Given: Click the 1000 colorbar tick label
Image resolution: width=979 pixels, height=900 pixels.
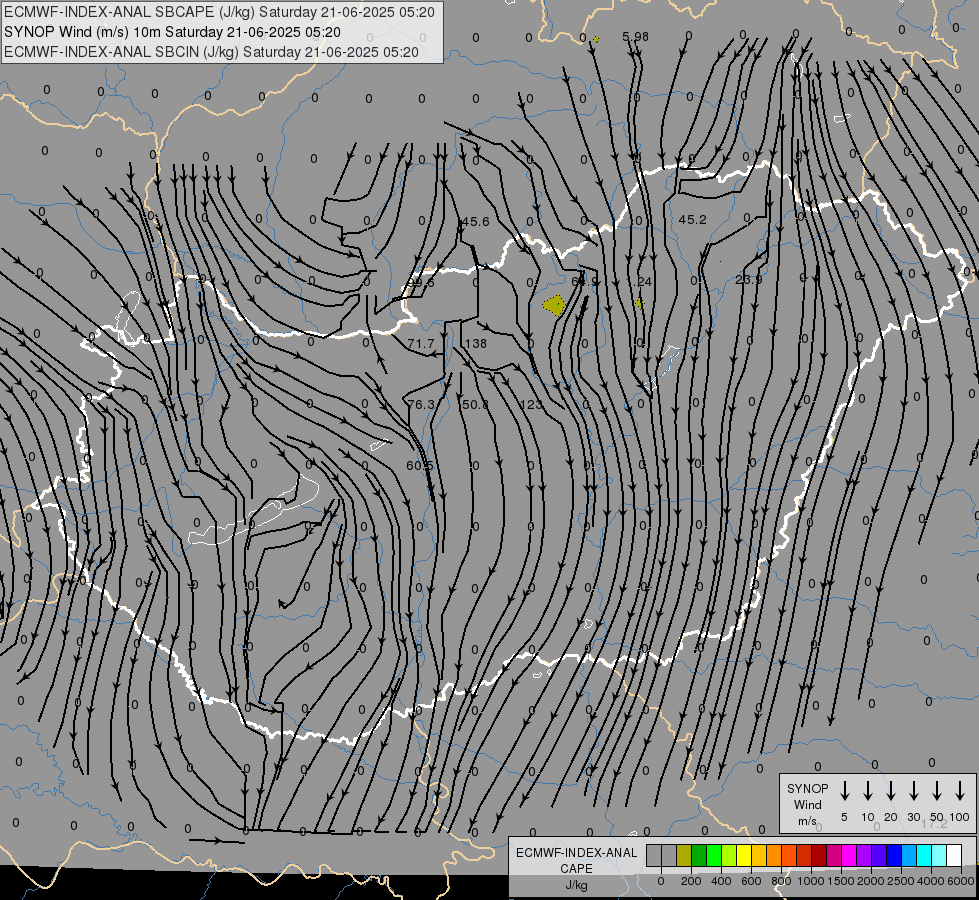Looking at the screenshot, I should pyautogui.click(x=810, y=881).
